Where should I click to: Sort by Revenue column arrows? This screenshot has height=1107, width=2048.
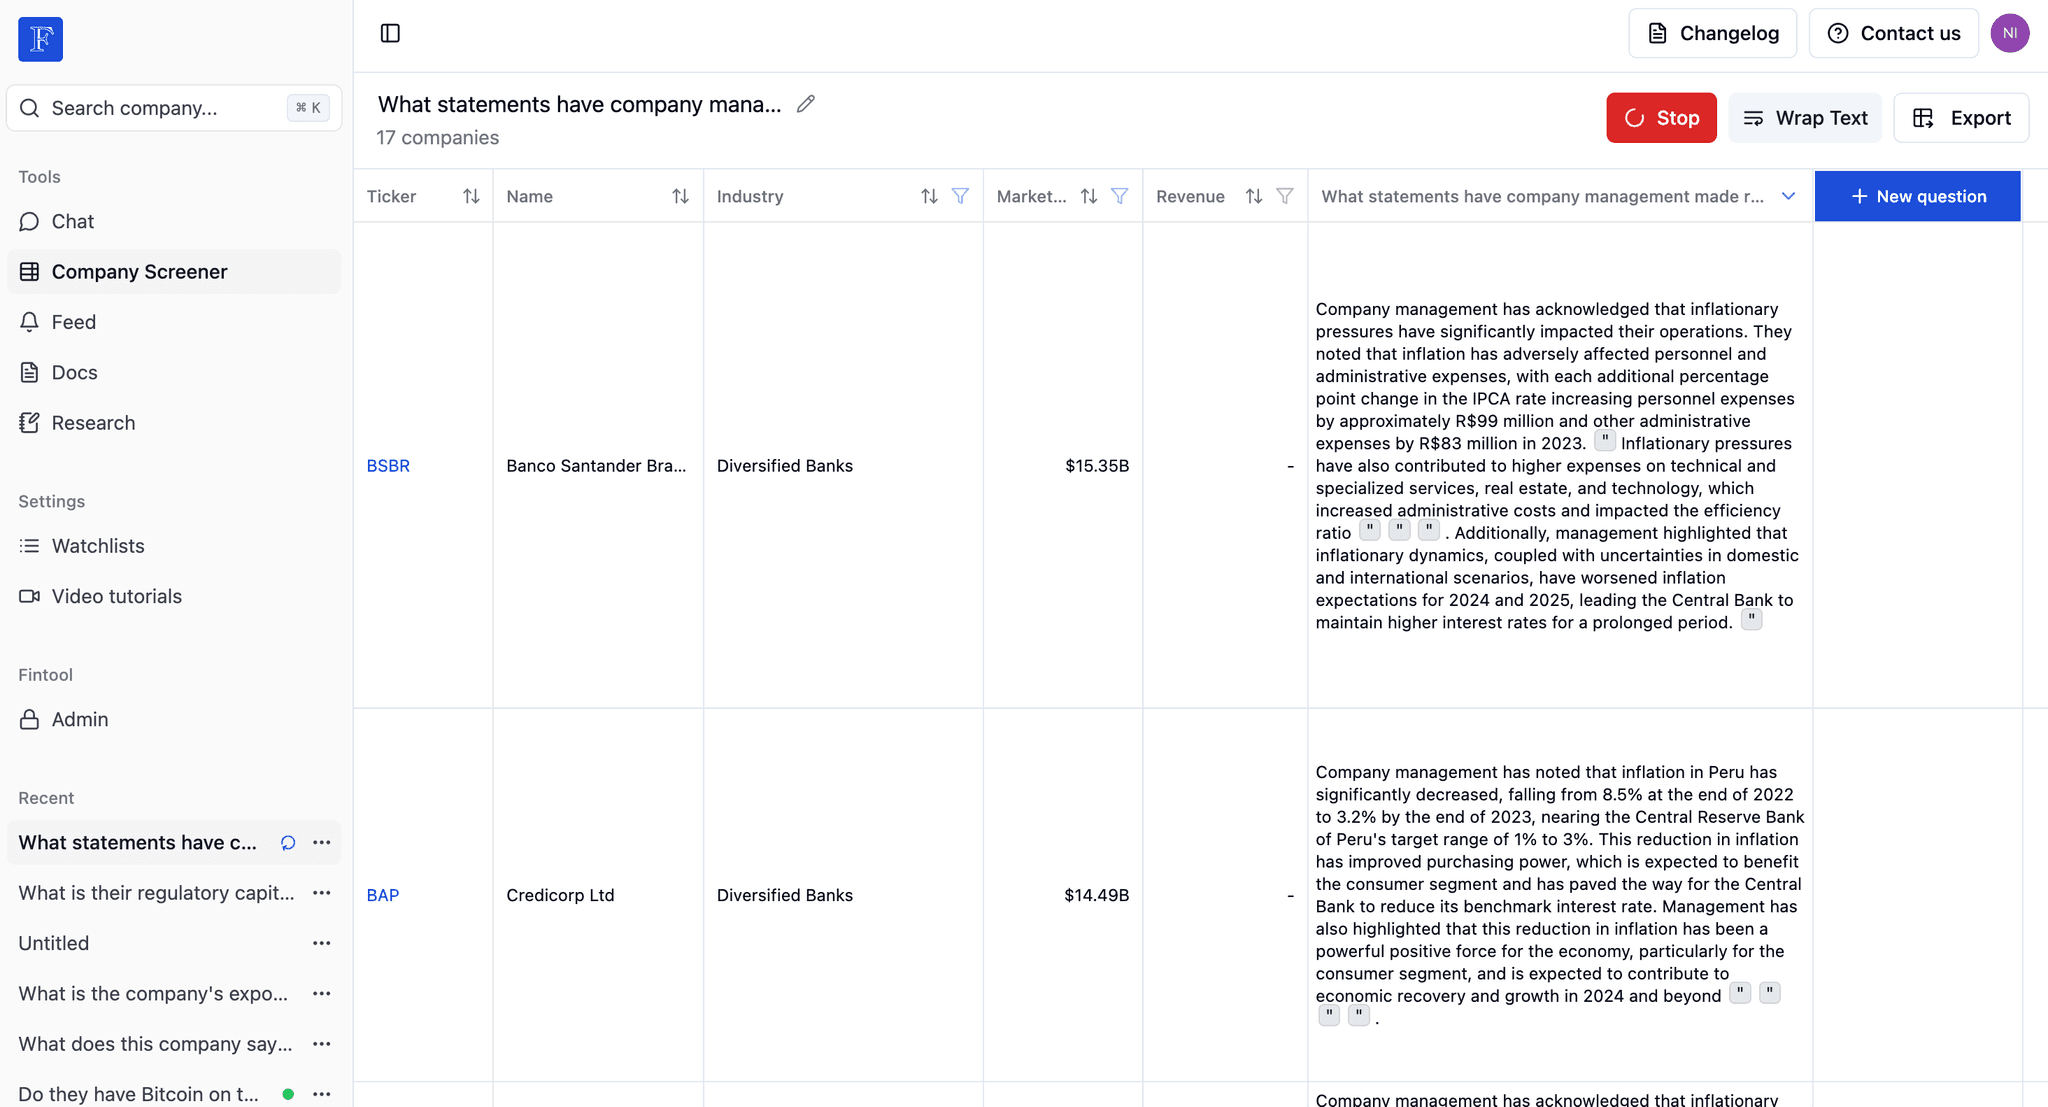[1254, 196]
